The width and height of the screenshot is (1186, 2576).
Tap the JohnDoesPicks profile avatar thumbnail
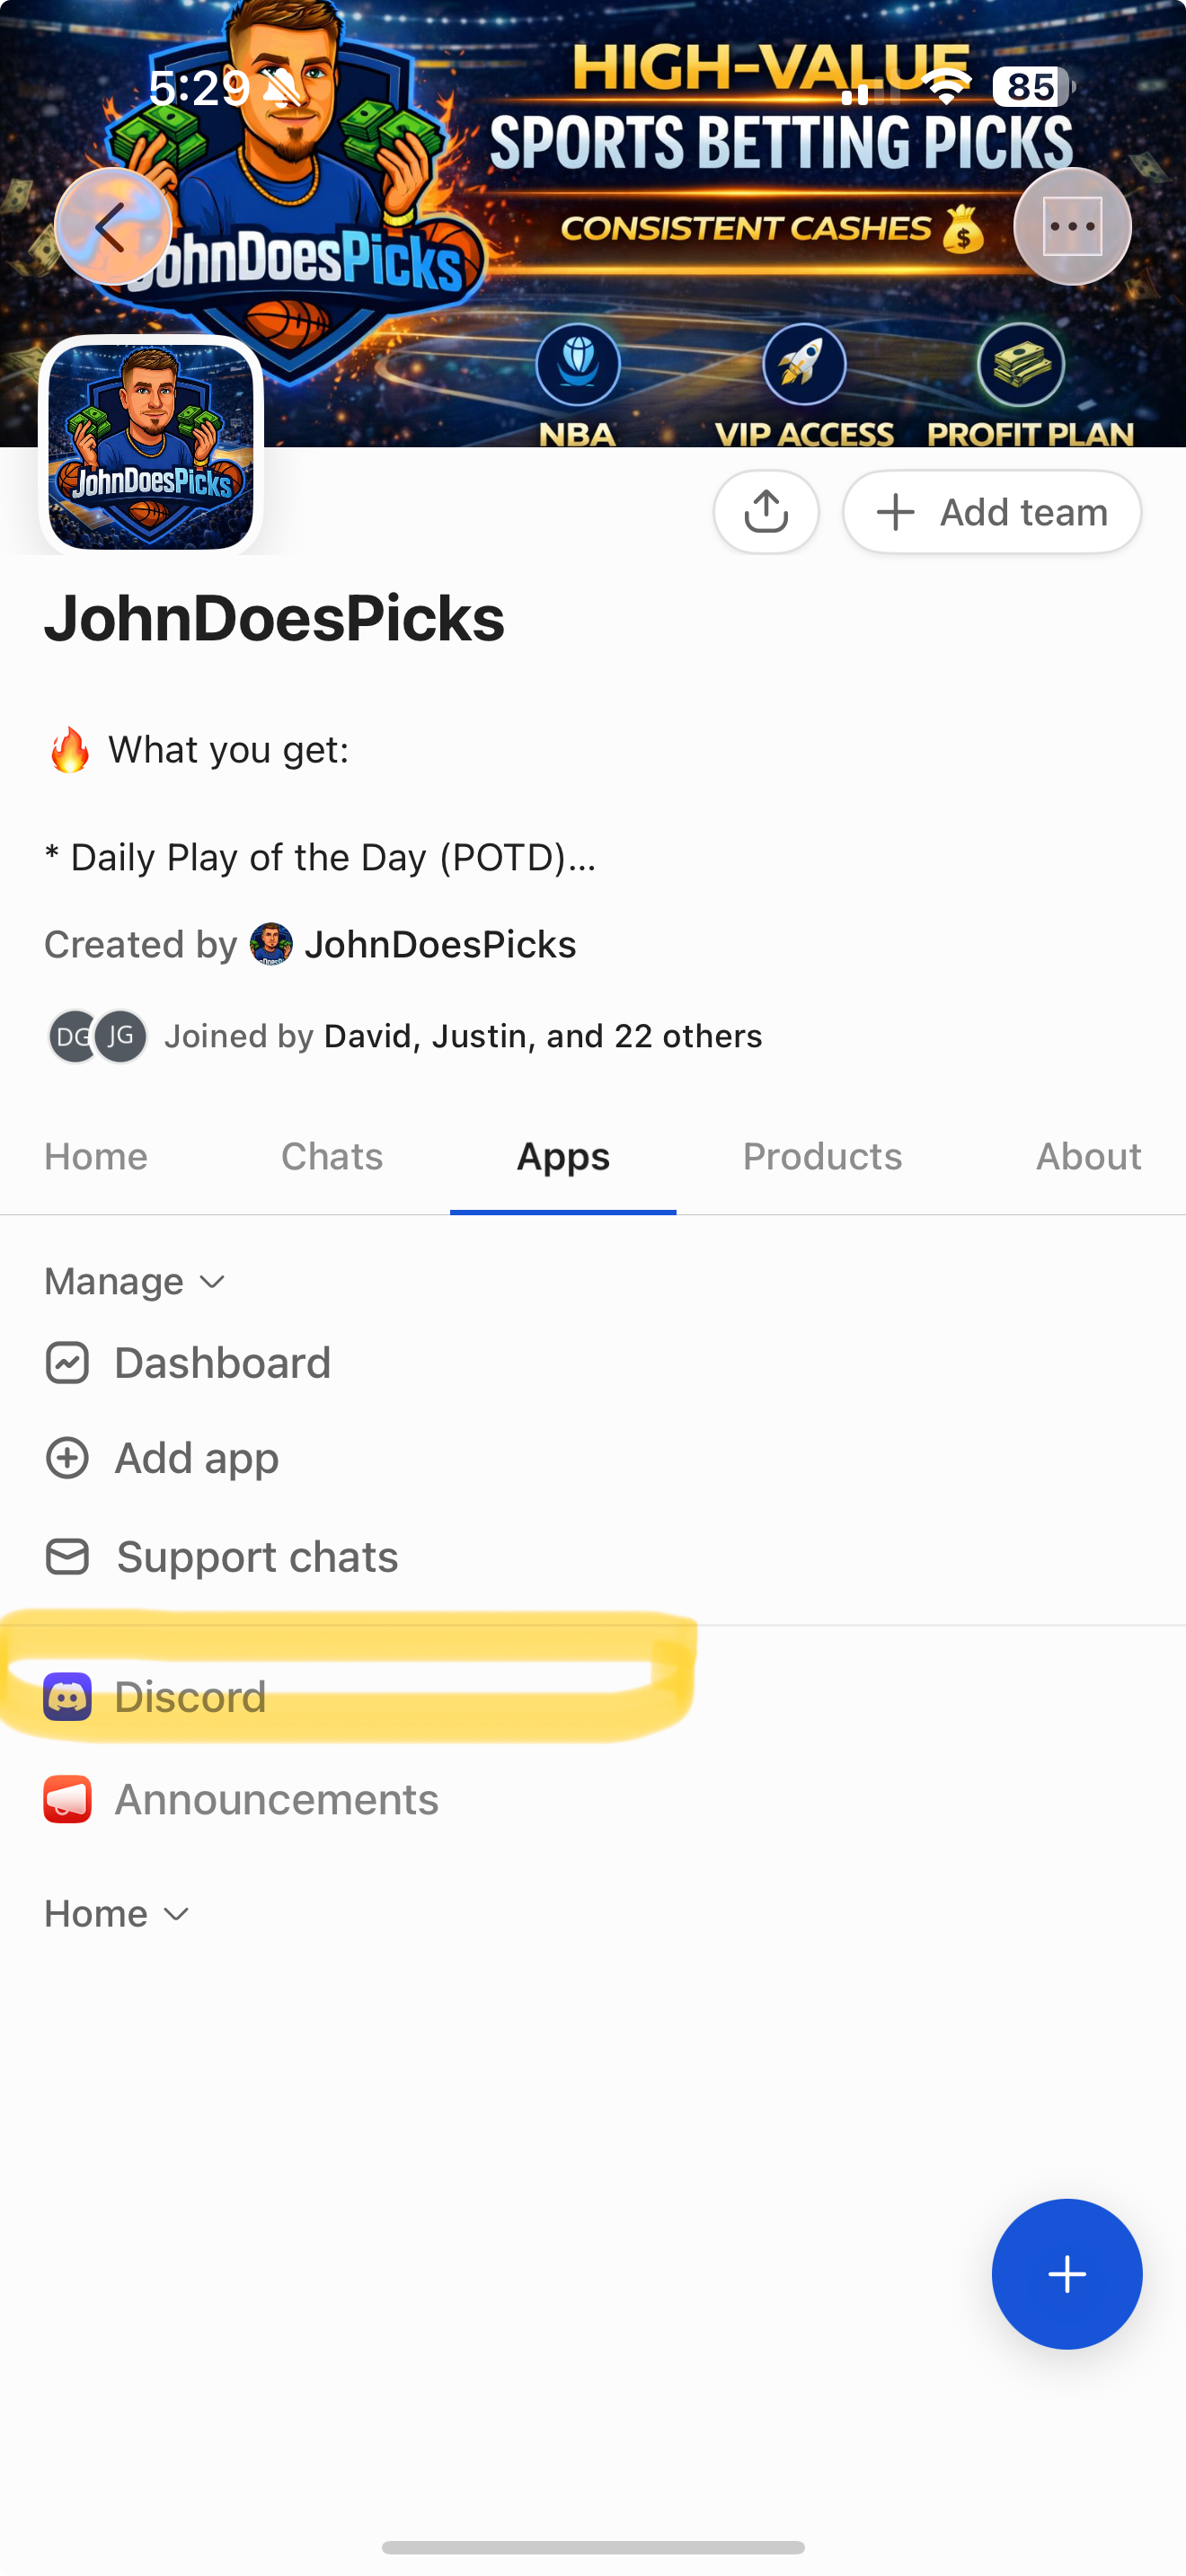coord(151,446)
